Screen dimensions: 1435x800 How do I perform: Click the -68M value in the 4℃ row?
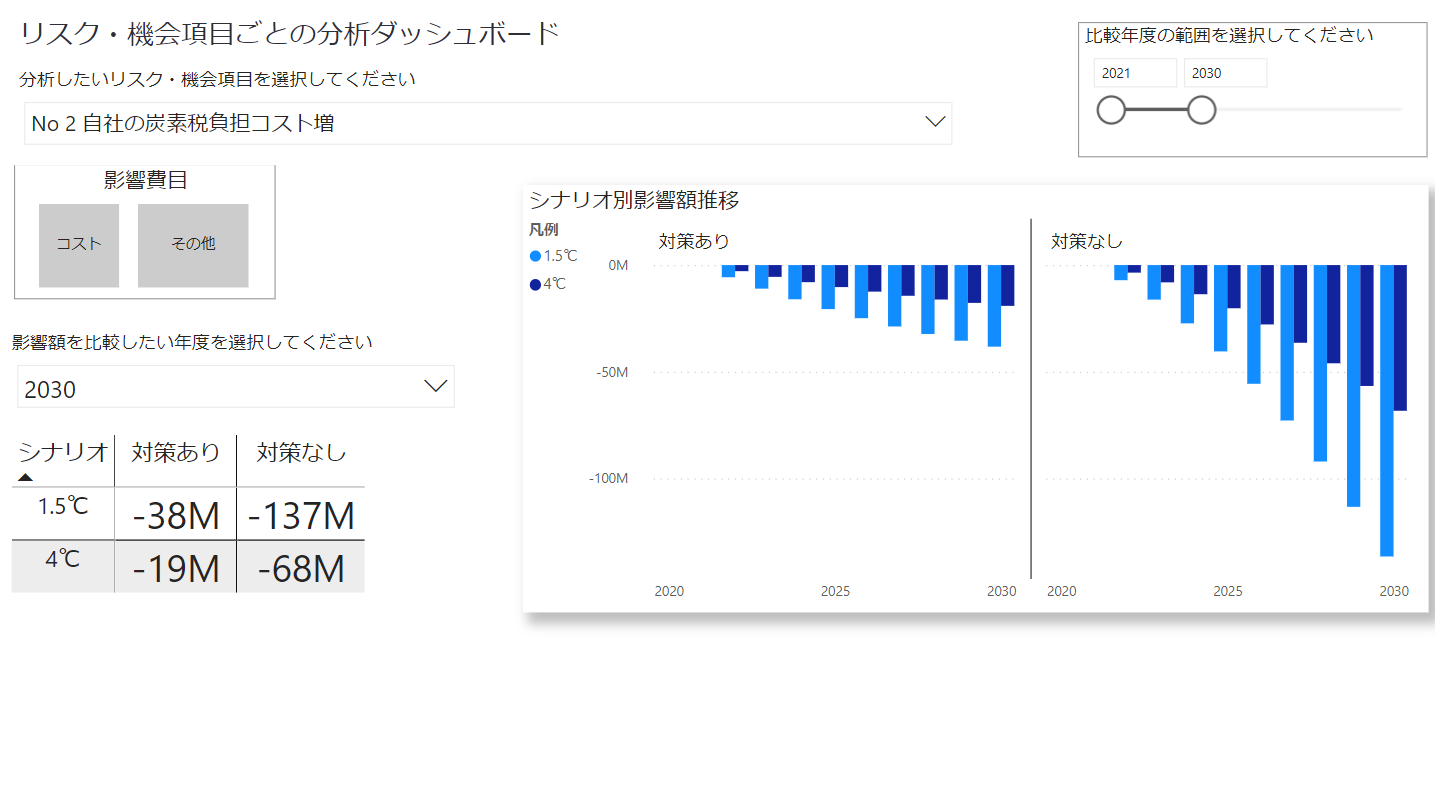(301, 568)
